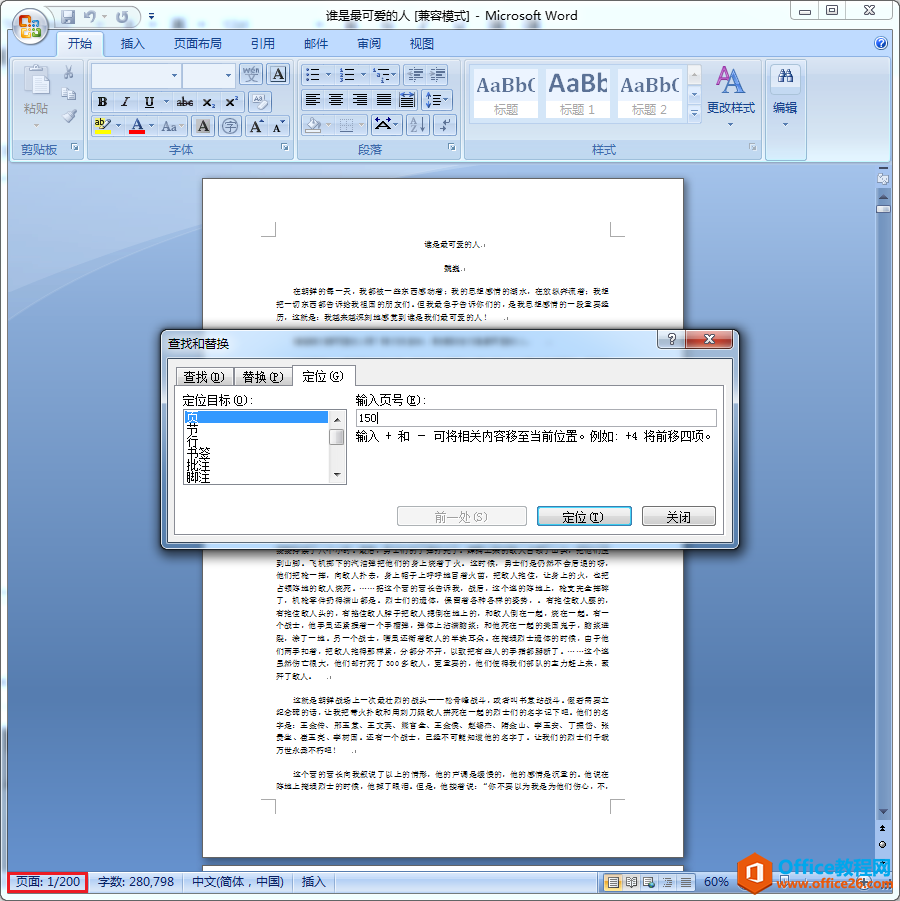The image size is (900, 901).
Task: Click the Paste icon in the clipboard group
Action: coord(36,80)
